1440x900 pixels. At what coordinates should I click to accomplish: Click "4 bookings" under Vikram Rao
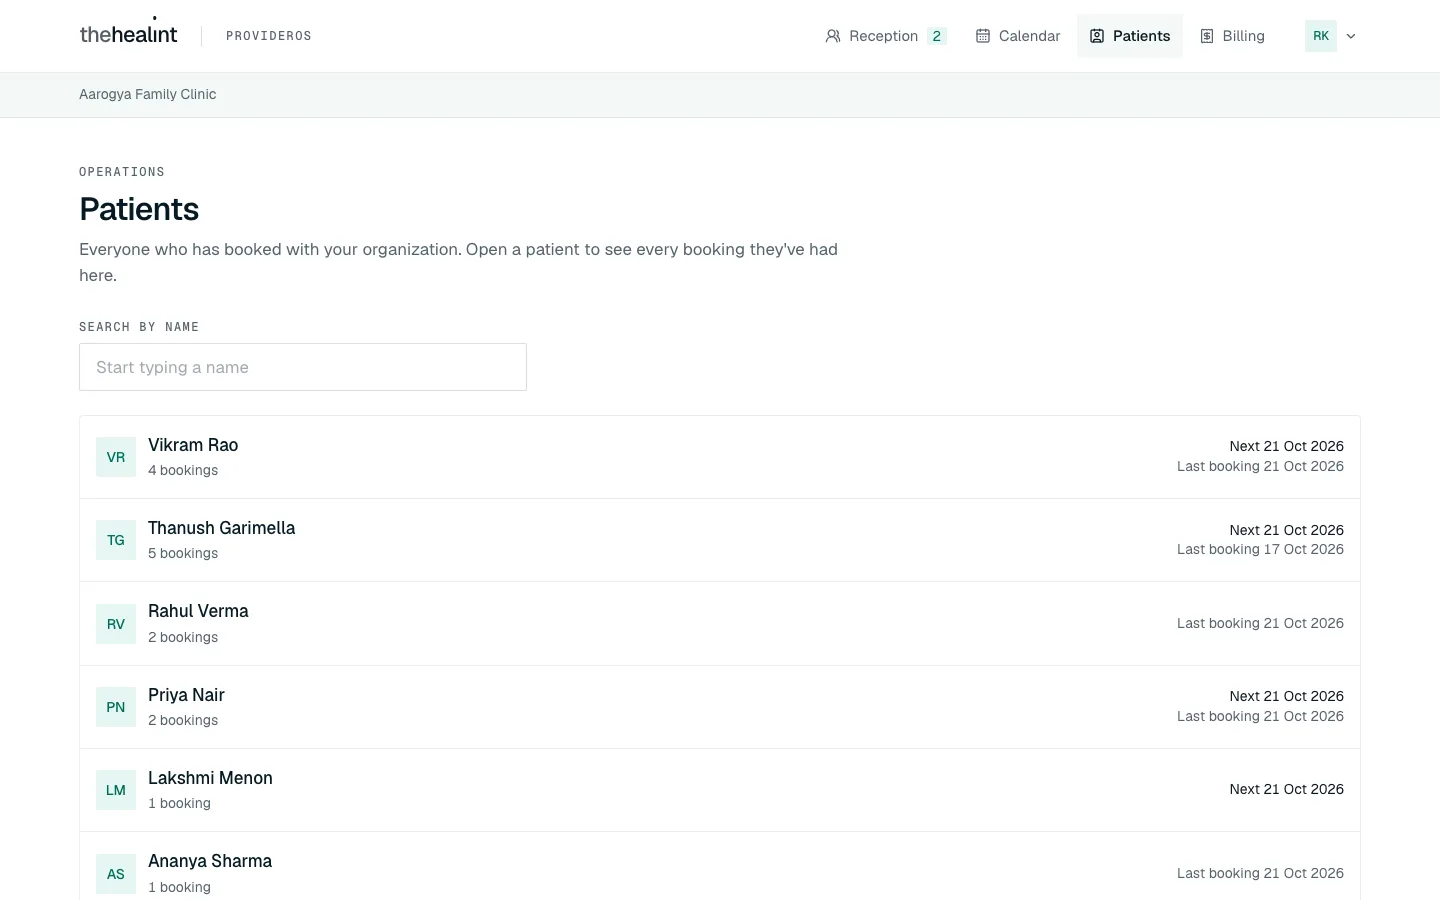click(x=183, y=470)
